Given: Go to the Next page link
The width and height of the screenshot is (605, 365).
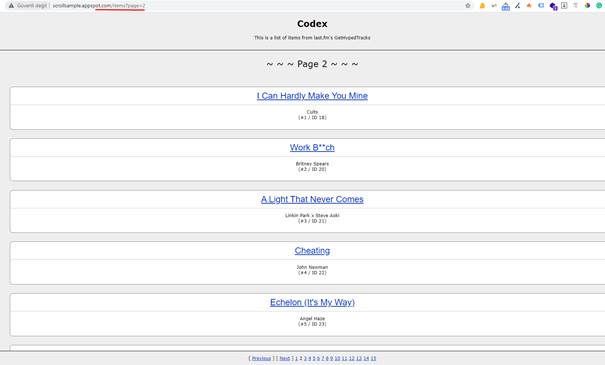Looking at the screenshot, I should pyautogui.click(x=285, y=358).
